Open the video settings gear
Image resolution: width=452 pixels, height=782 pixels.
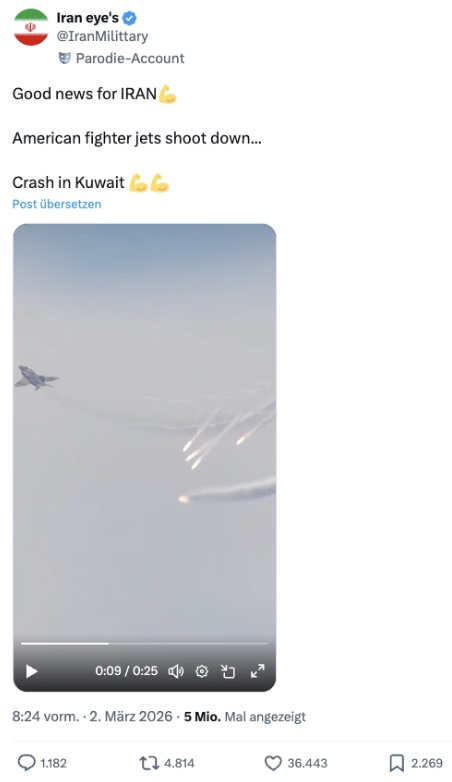coord(202,671)
